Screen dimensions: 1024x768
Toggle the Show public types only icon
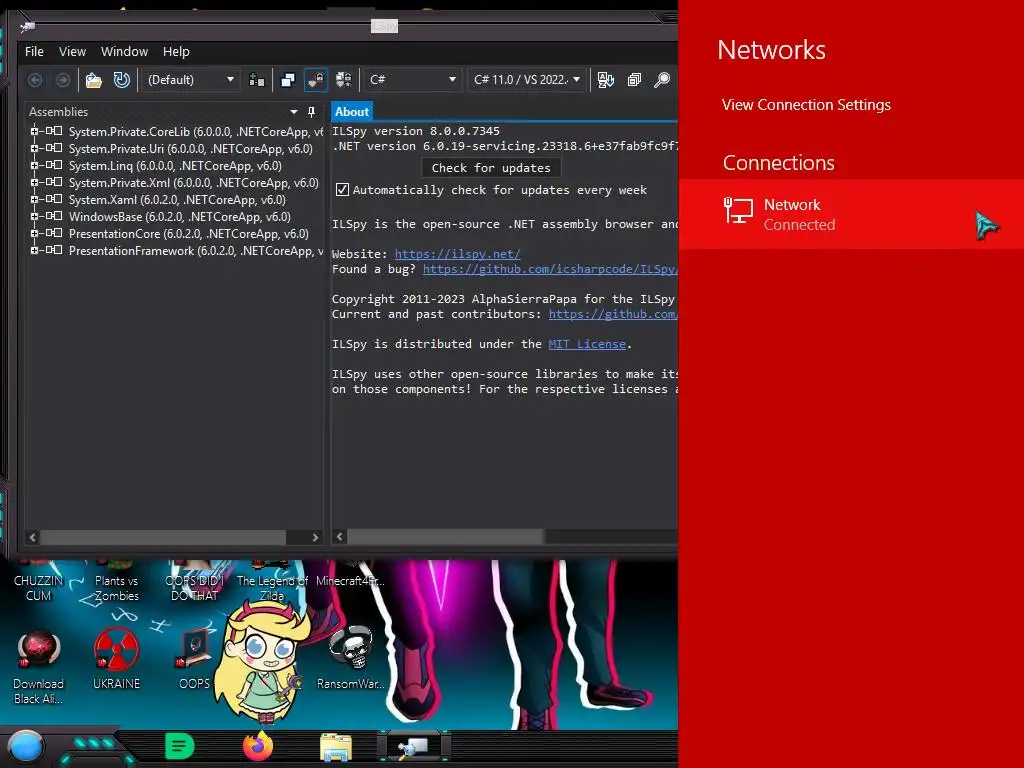coord(288,80)
